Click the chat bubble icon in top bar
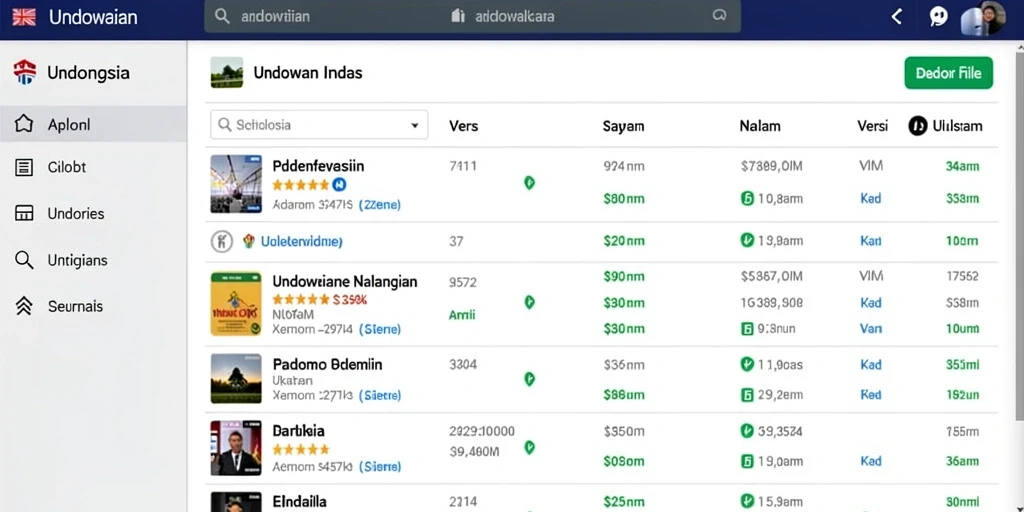Screen dimensions: 1024x512 click(x=938, y=17)
